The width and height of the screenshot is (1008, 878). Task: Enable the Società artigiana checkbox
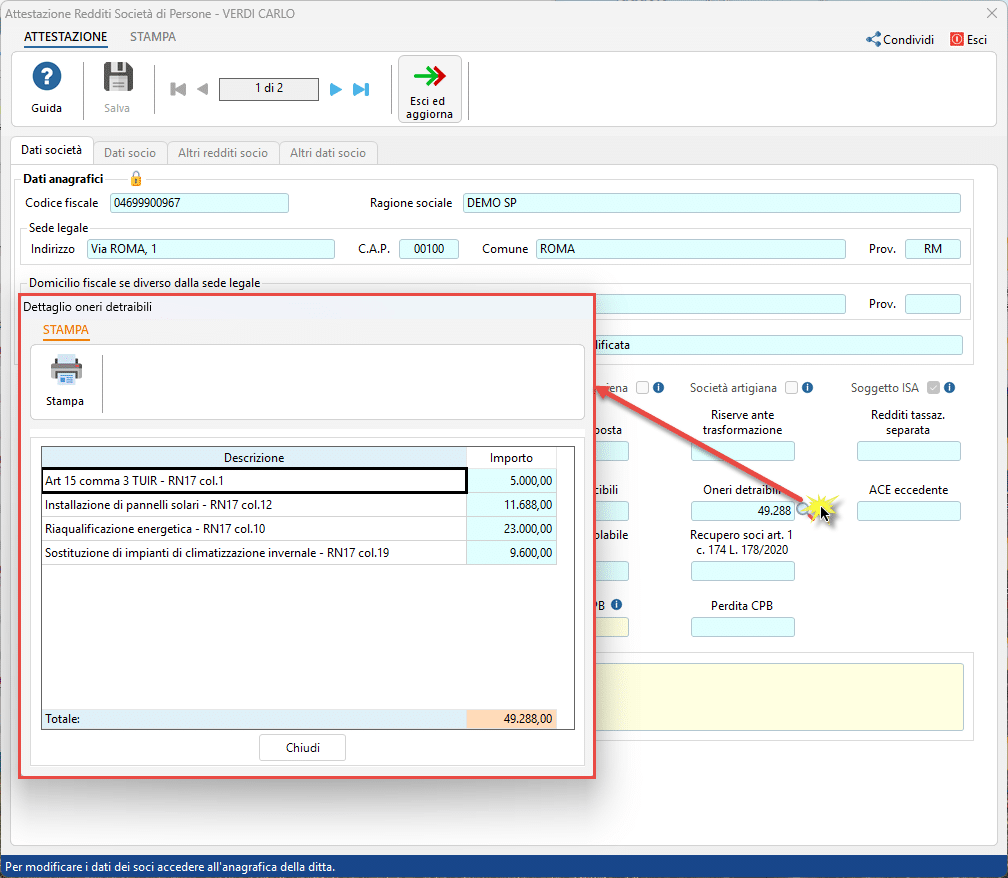coord(791,388)
